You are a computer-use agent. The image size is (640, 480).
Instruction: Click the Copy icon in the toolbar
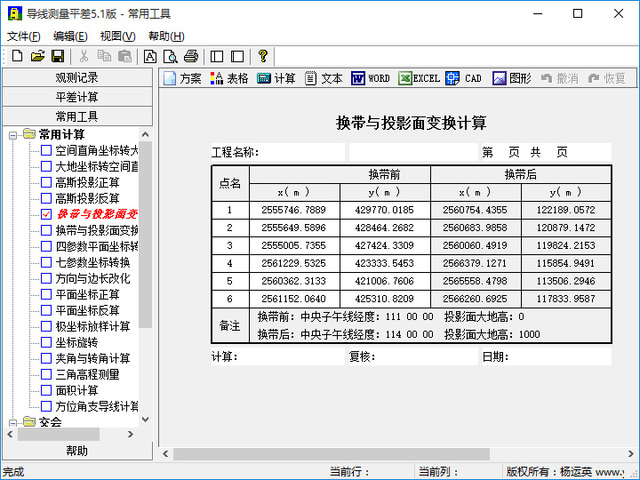[104, 56]
